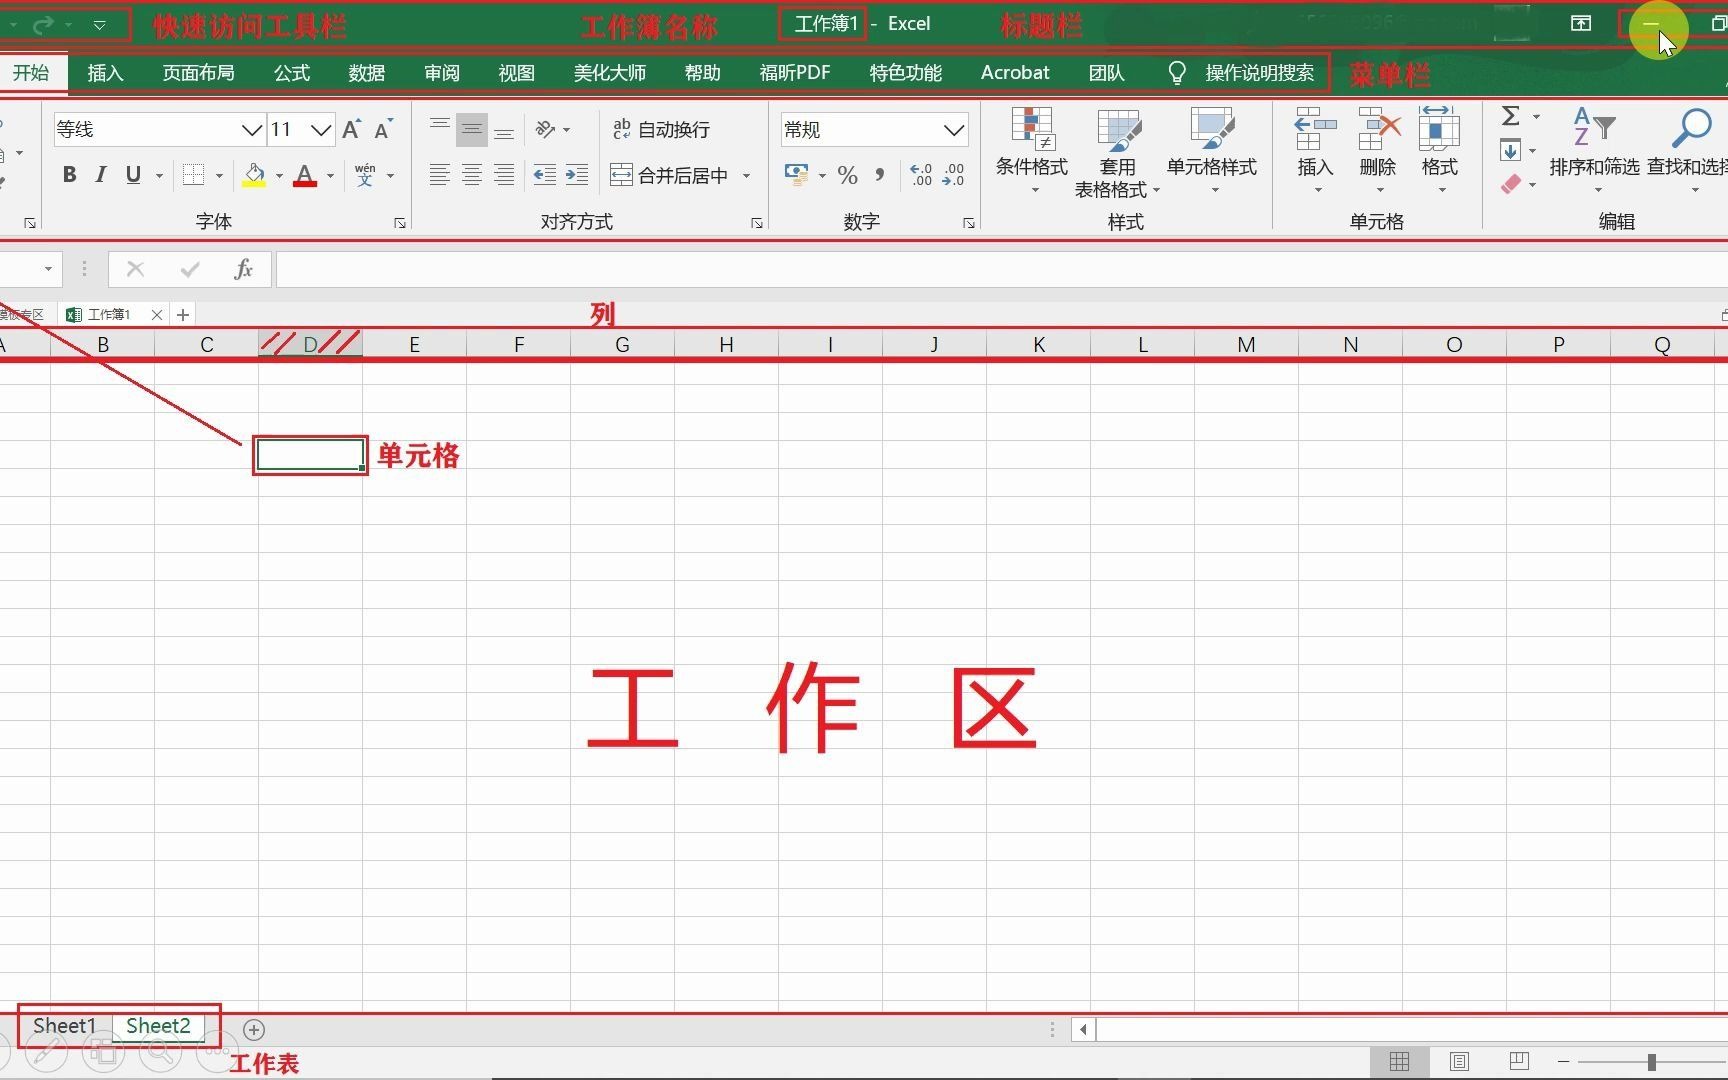Screen dimensions: 1728x1080
Task: Open the fill color dropdown arrow
Action: [279, 176]
